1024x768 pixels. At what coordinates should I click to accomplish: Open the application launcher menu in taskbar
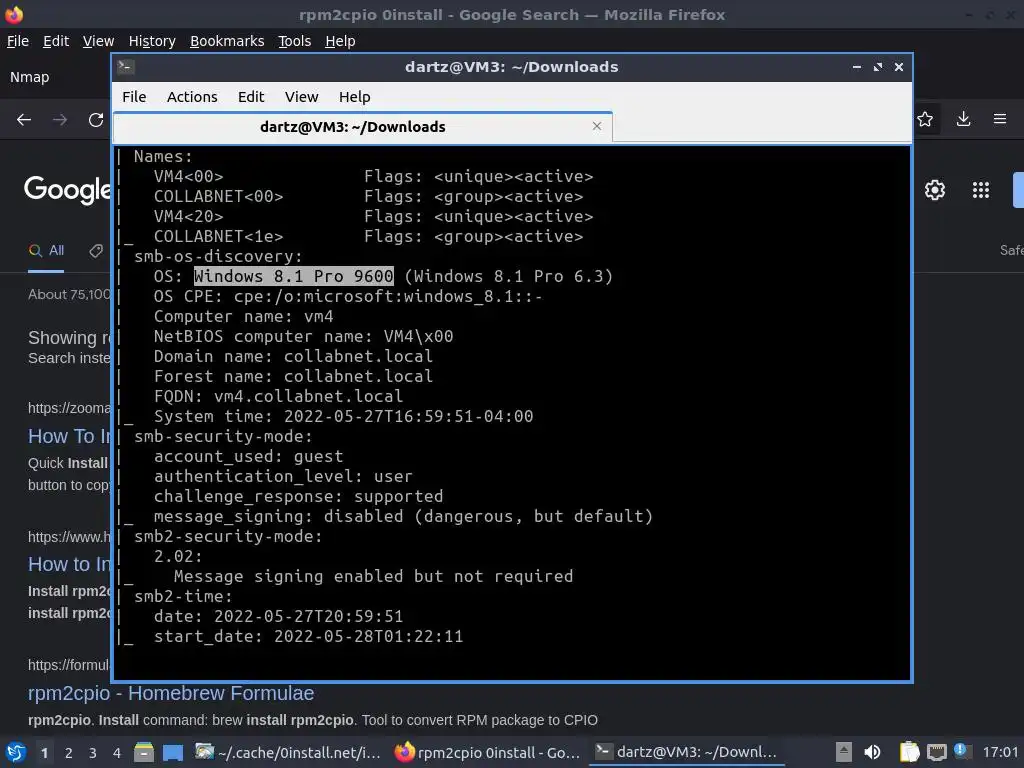[x=16, y=752]
